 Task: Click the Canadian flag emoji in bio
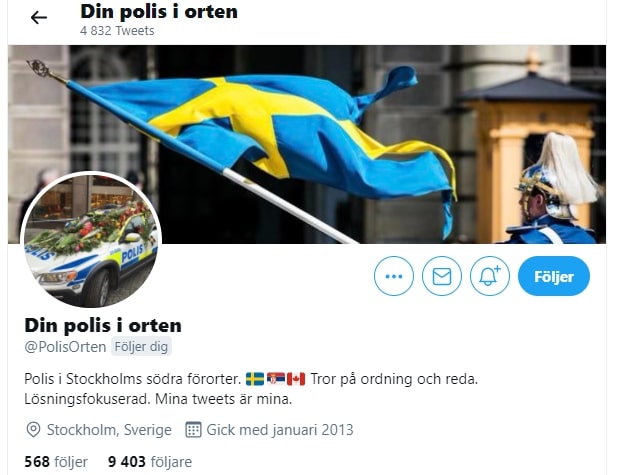click(296, 379)
